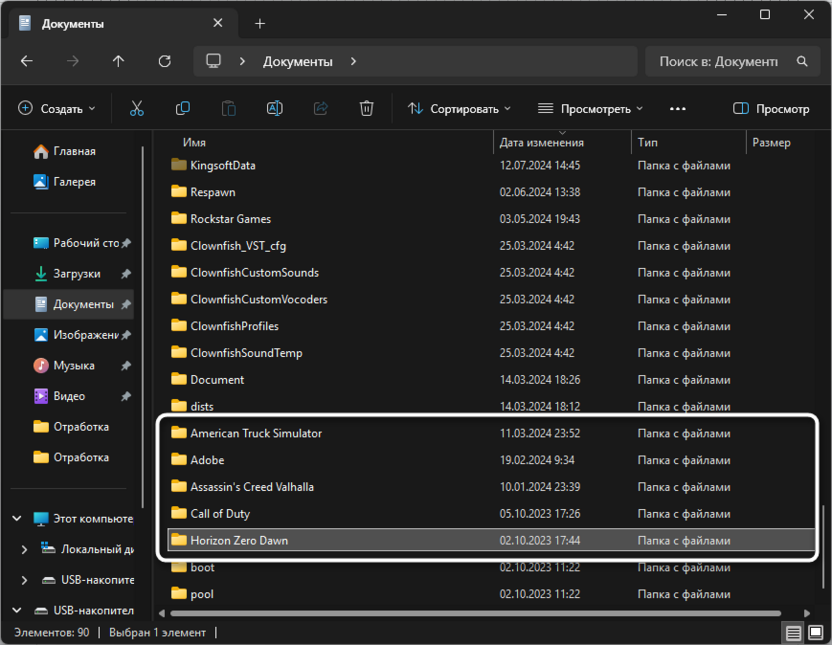Open Видео in the sidebar
The width and height of the screenshot is (832, 645).
pyautogui.click(x=59, y=396)
